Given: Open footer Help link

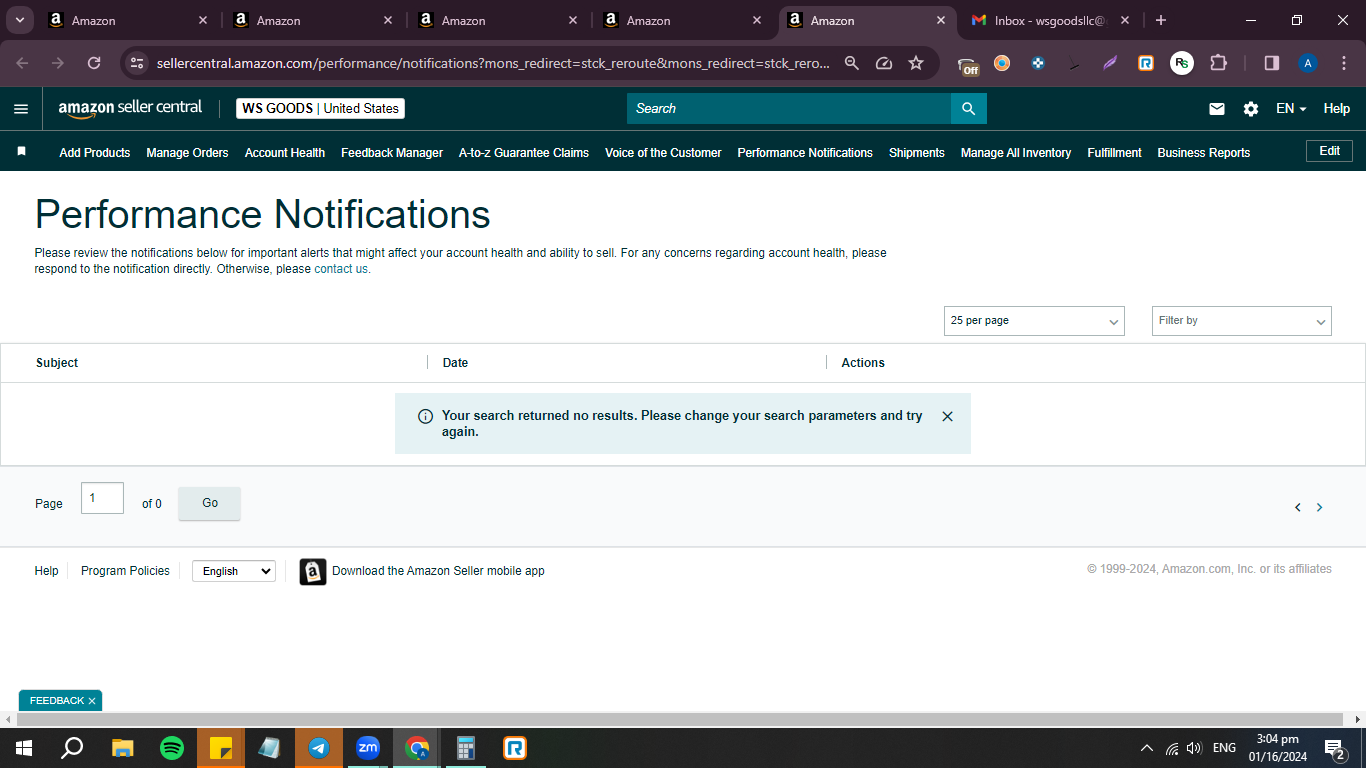Looking at the screenshot, I should 46,571.
